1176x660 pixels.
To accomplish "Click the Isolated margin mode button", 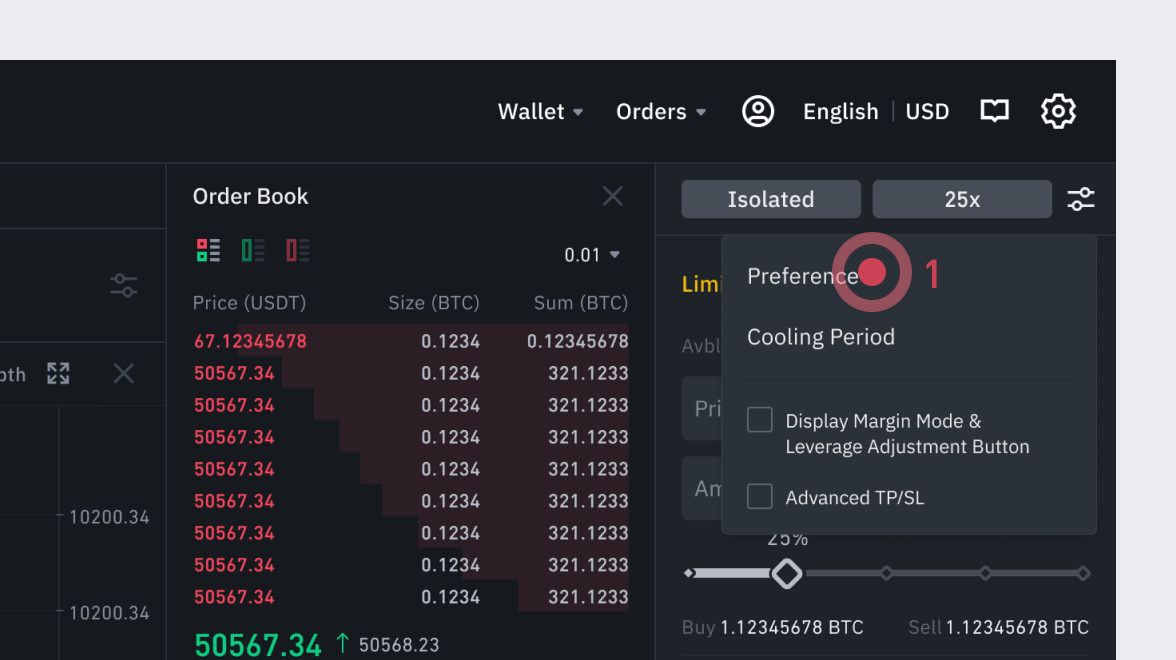I will tap(771, 199).
